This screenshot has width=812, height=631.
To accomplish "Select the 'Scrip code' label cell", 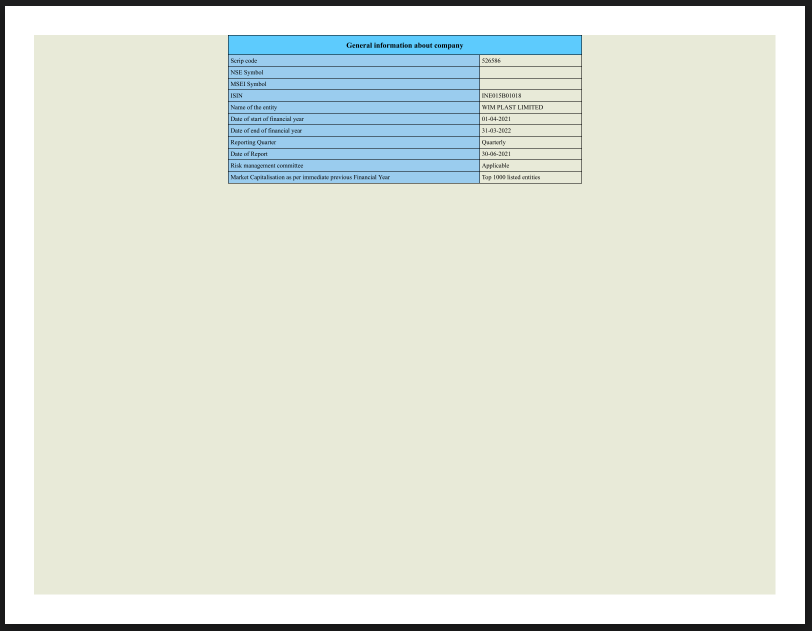I will (x=354, y=61).
